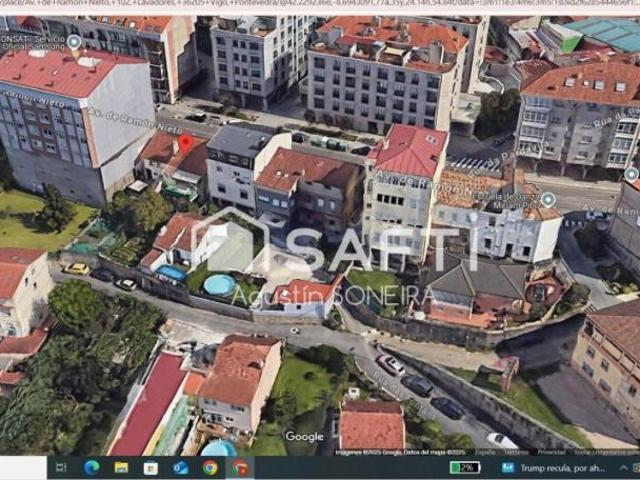Click the Windows taskbar search box
Image resolution: width=640 pixels, height=480 pixels.
pyautogui.click(x=23, y=467)
